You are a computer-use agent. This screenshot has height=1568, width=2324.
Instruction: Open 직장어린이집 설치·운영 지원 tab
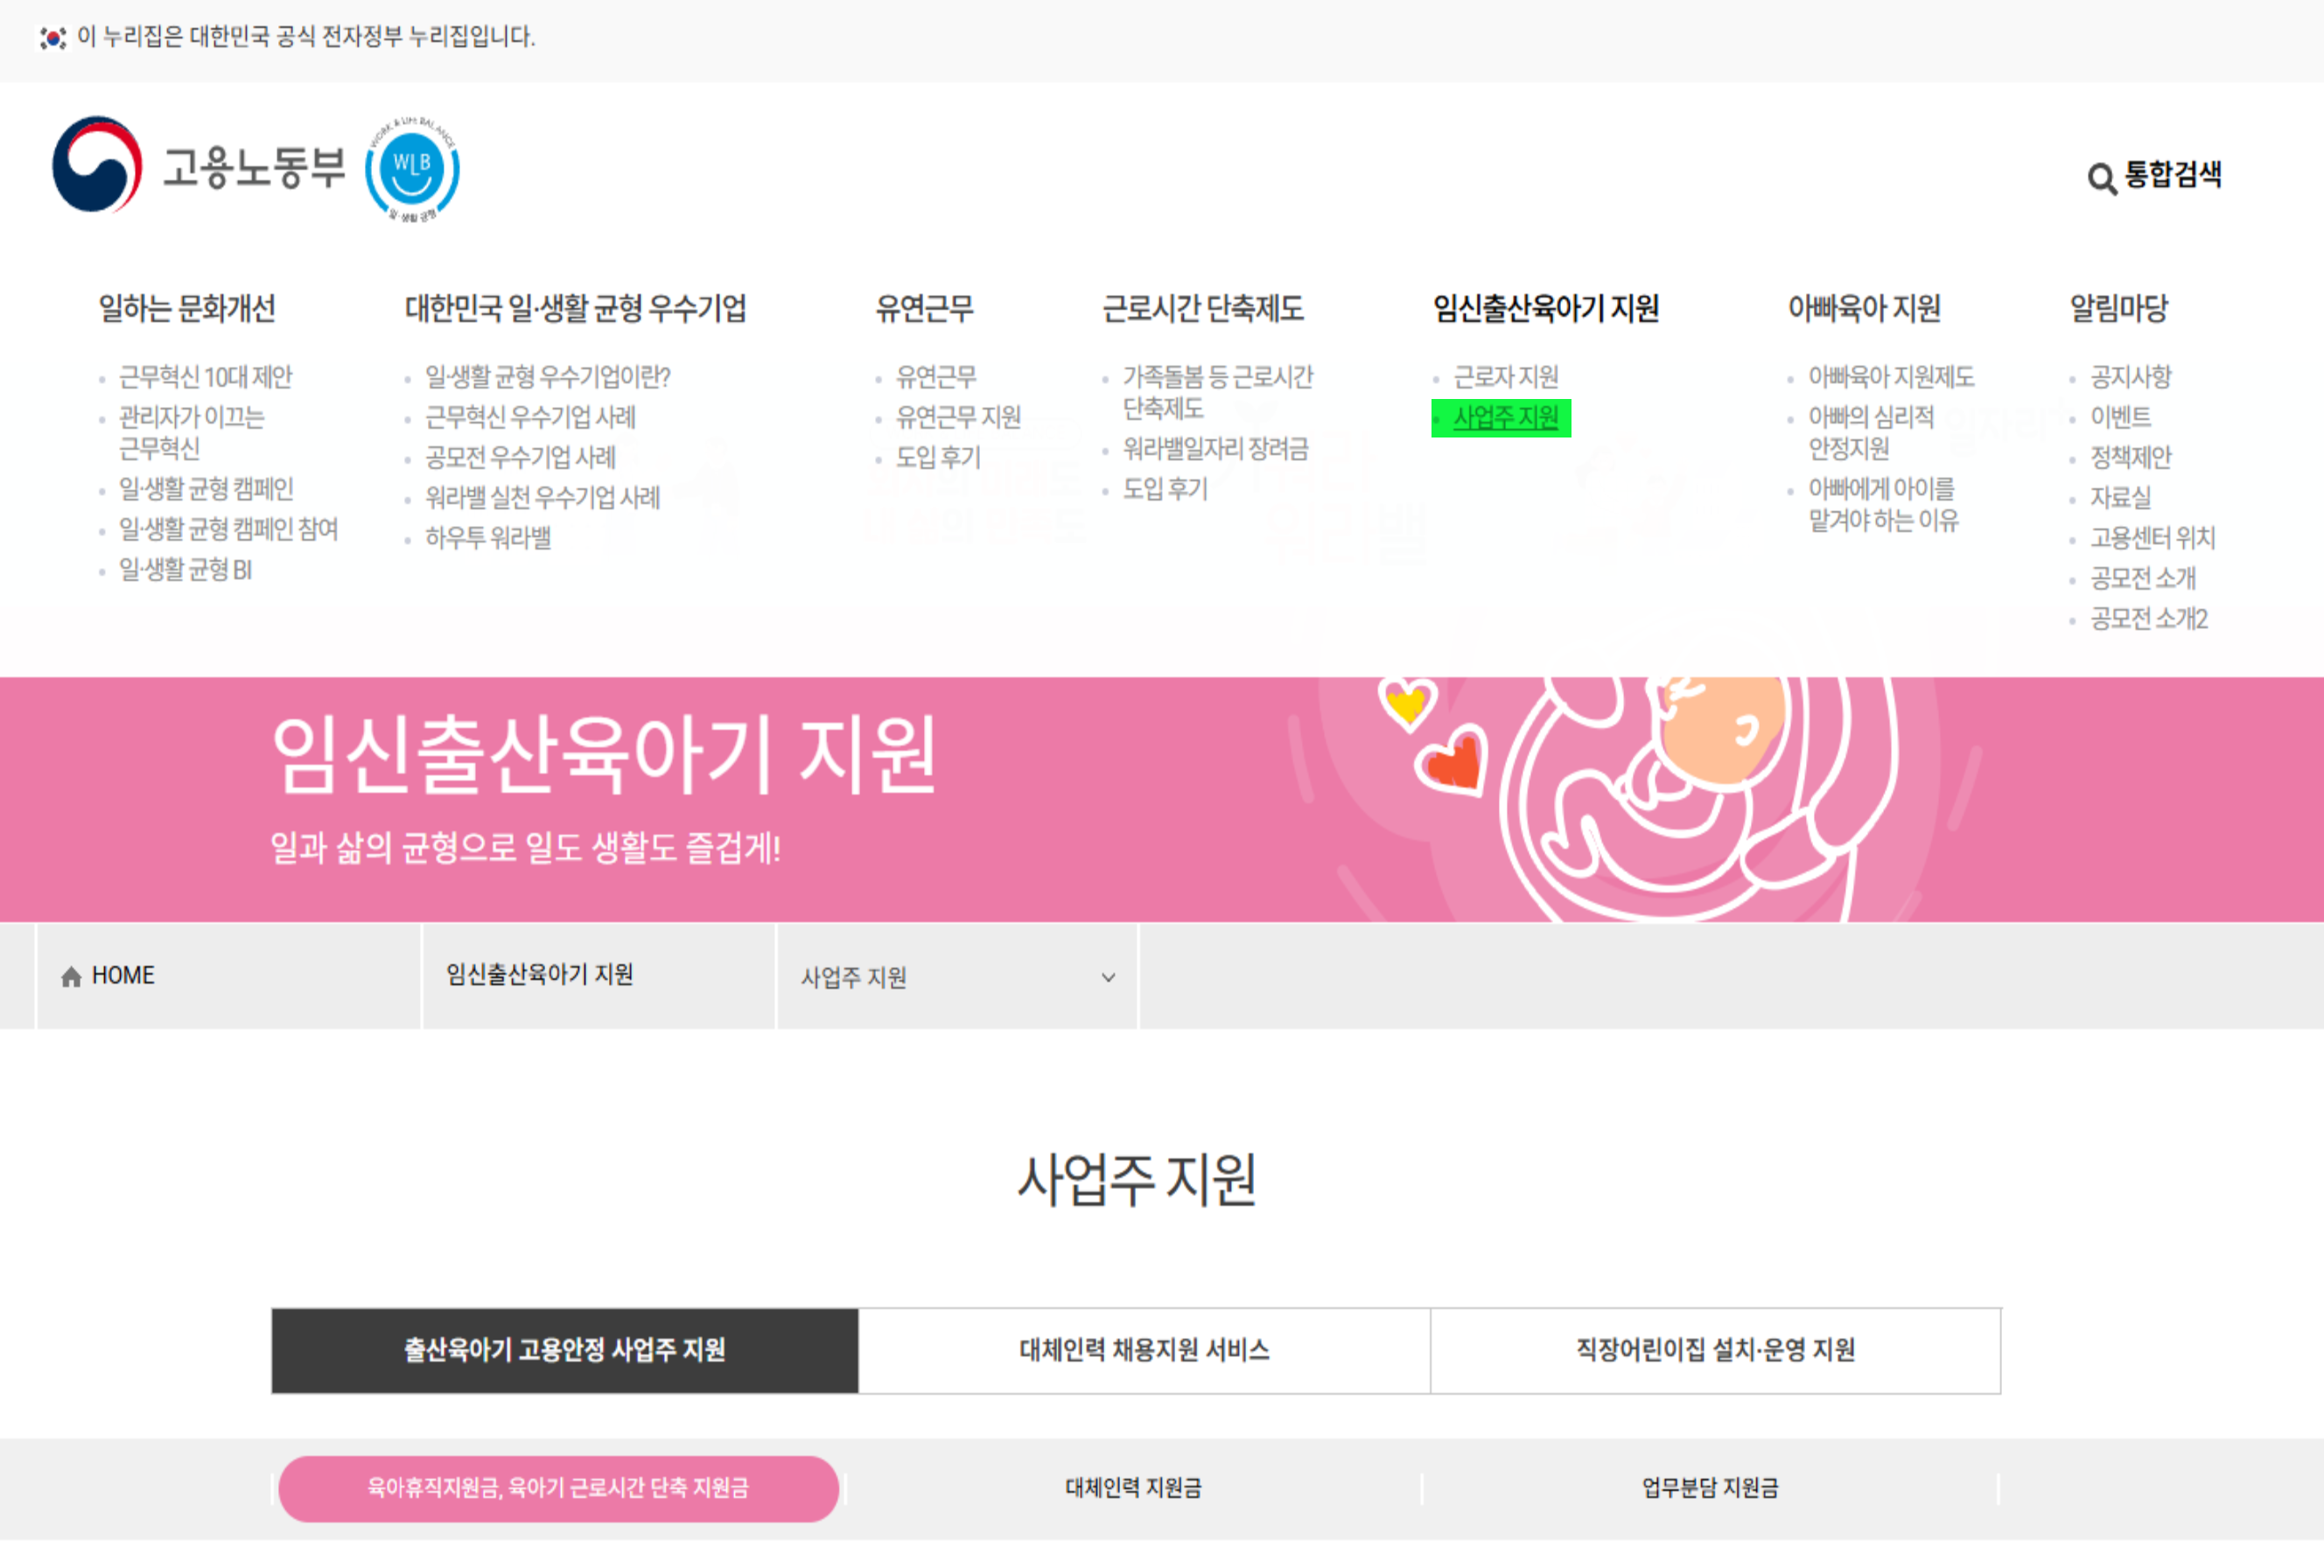click(1715, 1350)
